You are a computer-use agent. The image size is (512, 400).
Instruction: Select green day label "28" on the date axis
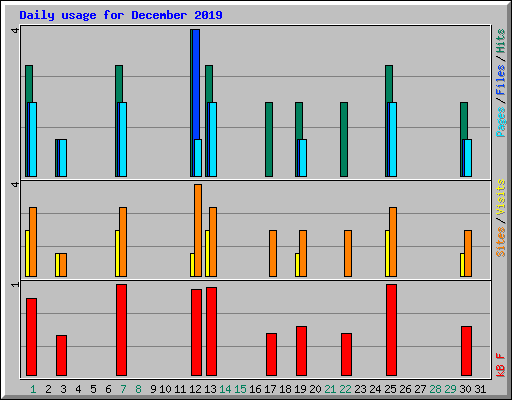click(435, 389)
